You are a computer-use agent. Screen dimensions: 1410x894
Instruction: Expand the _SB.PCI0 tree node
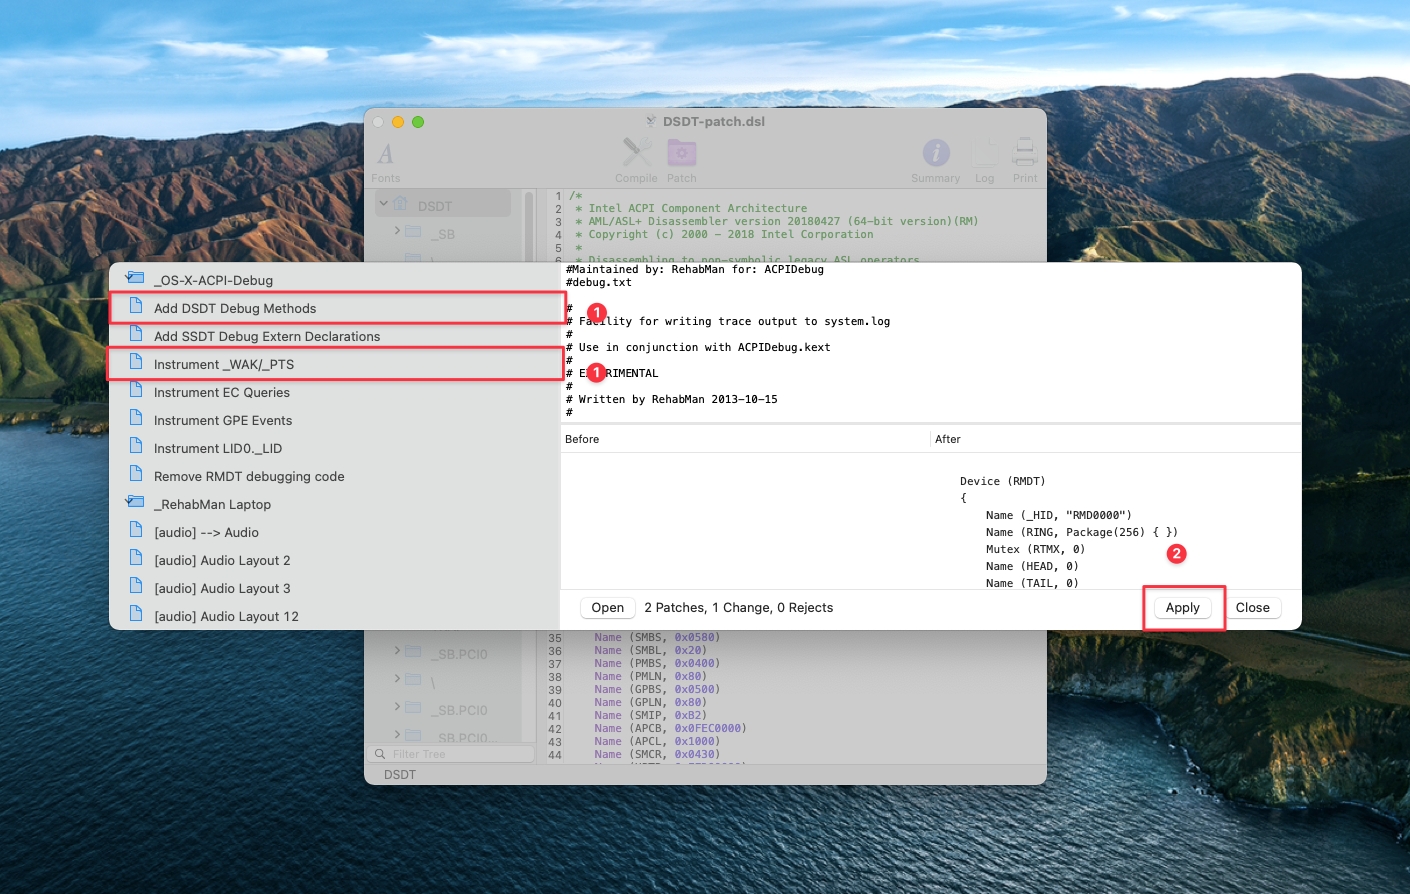point(397,651)
